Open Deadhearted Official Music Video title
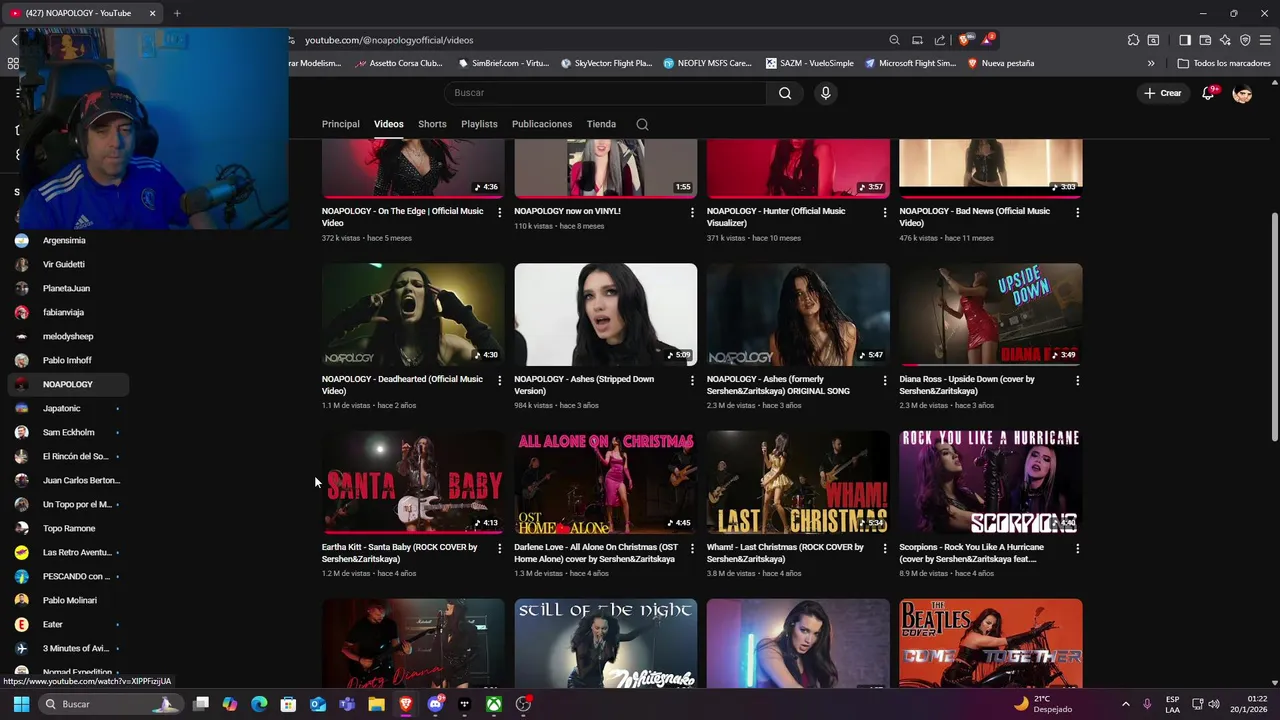The image size is (1280, 720). click(402, 385)
